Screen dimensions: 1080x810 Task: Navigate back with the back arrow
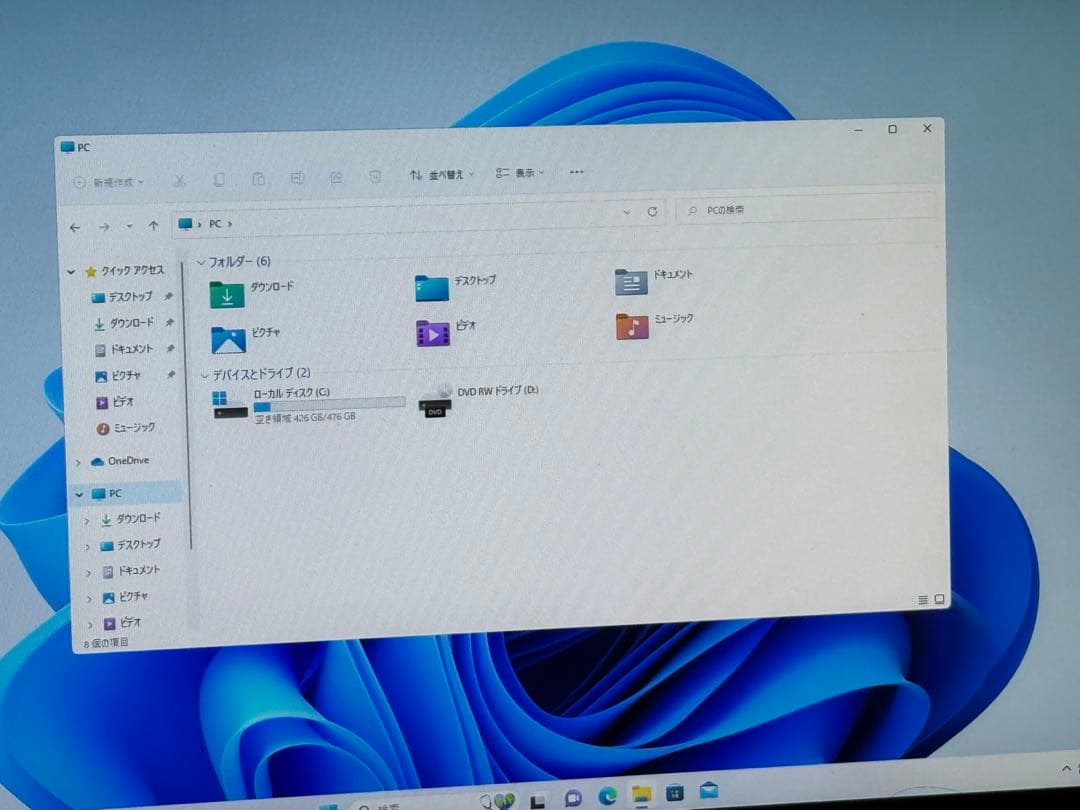point(74,227)
